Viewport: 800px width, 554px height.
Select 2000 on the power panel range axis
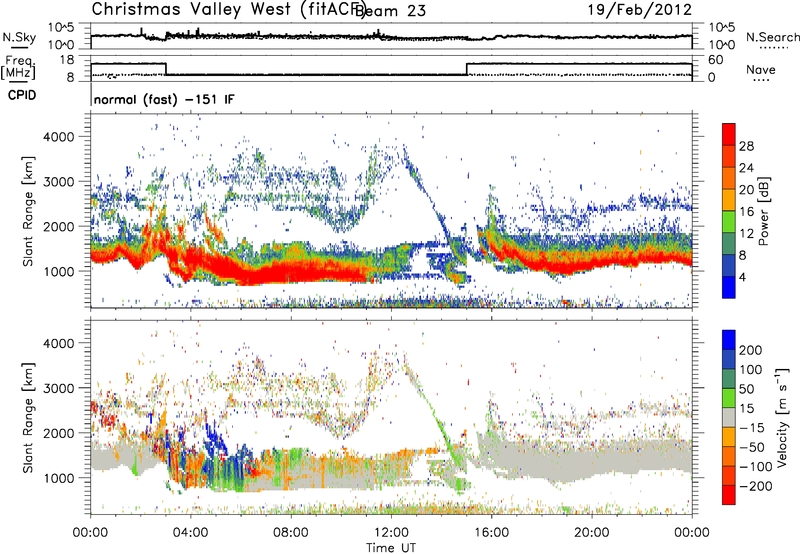58,226
